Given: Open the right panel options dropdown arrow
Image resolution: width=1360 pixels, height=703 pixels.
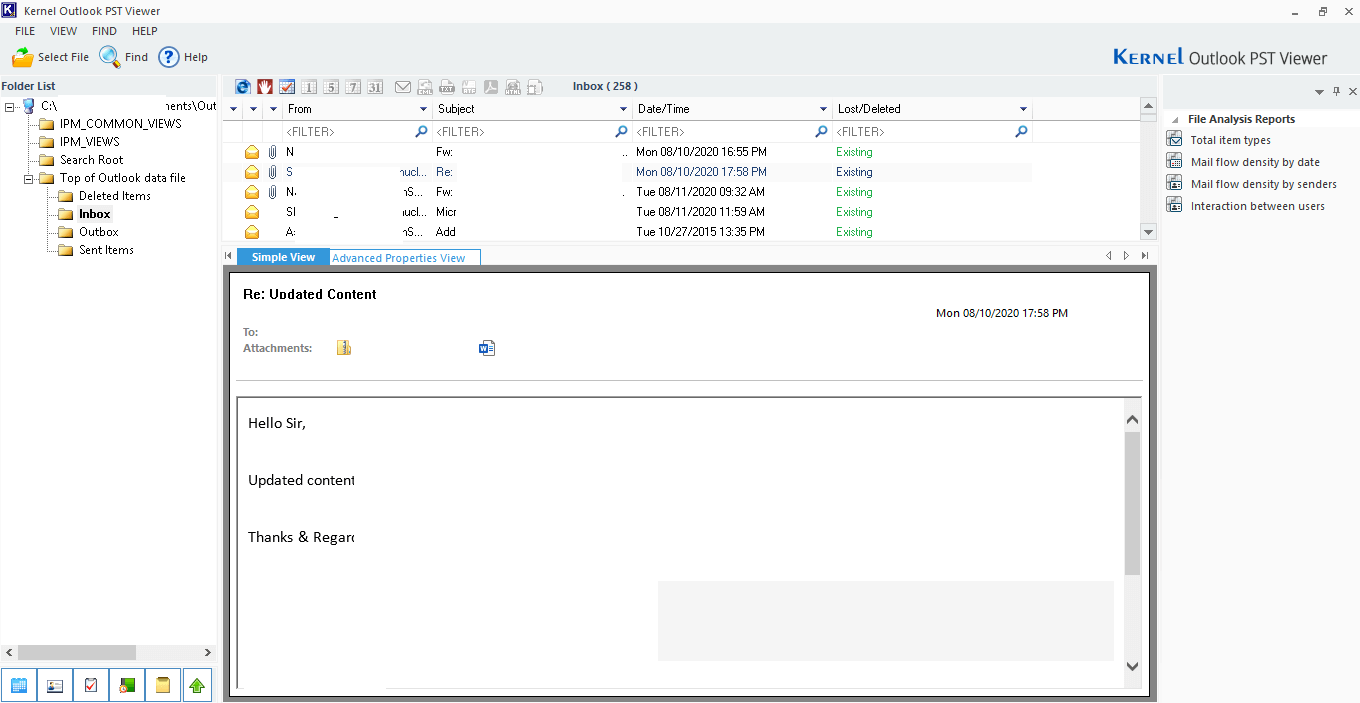Looking at the screenshot, I should tap(1320, 92).
